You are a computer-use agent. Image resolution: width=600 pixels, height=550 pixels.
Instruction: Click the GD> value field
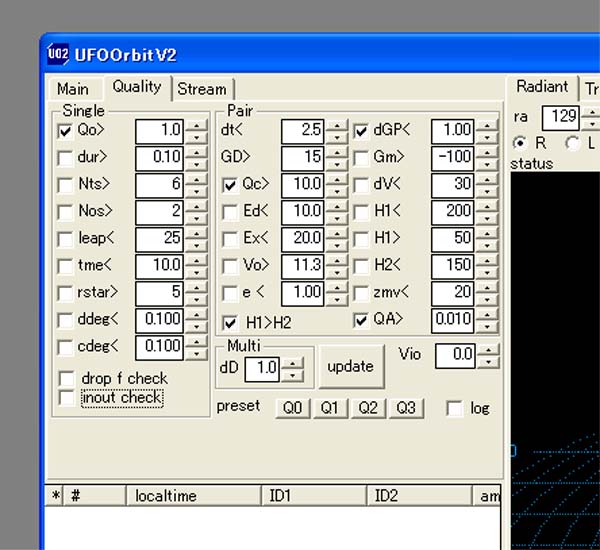pyautogui.click(x=302, y=158)
